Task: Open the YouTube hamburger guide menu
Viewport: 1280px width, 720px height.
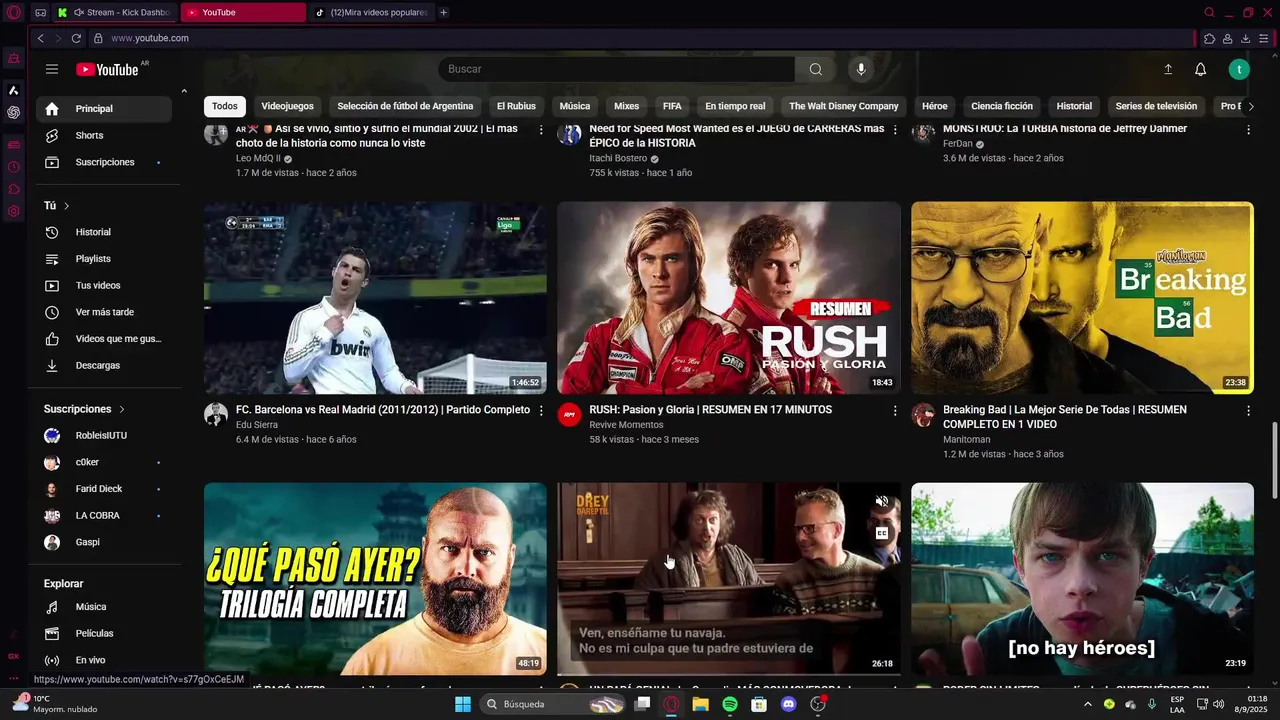Action: [x=52, y=69]
